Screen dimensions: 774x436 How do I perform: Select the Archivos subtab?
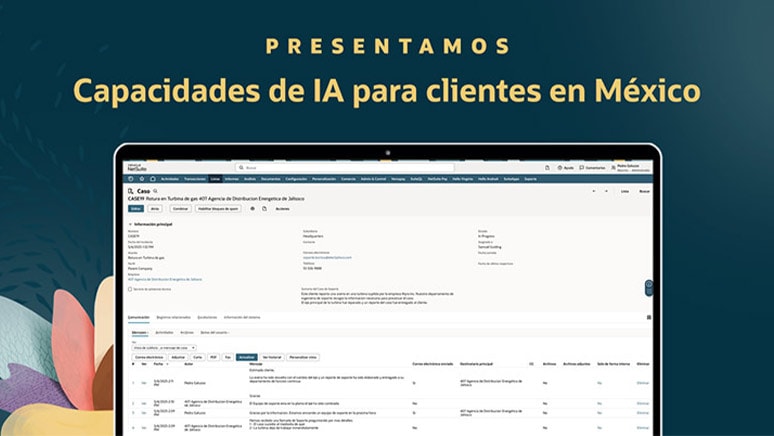187,333
